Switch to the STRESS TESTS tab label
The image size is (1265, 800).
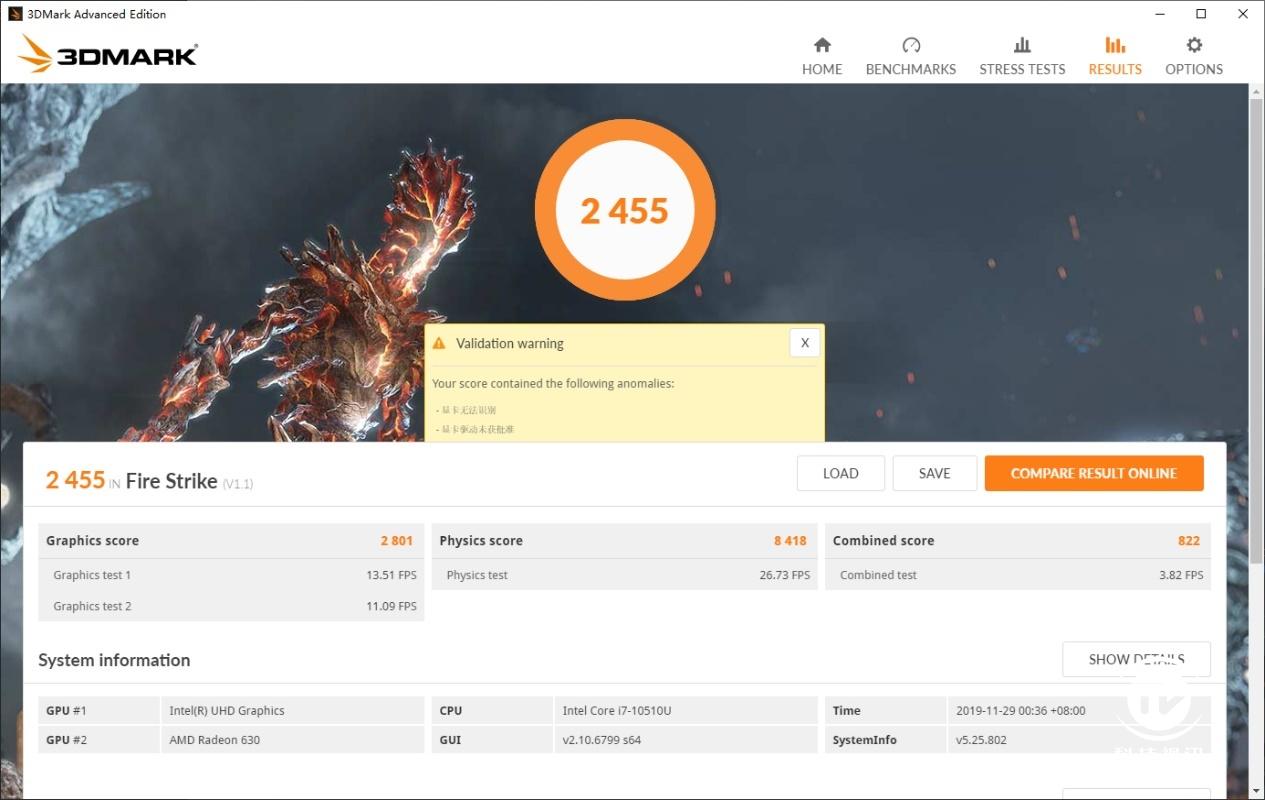[1022, 69]
